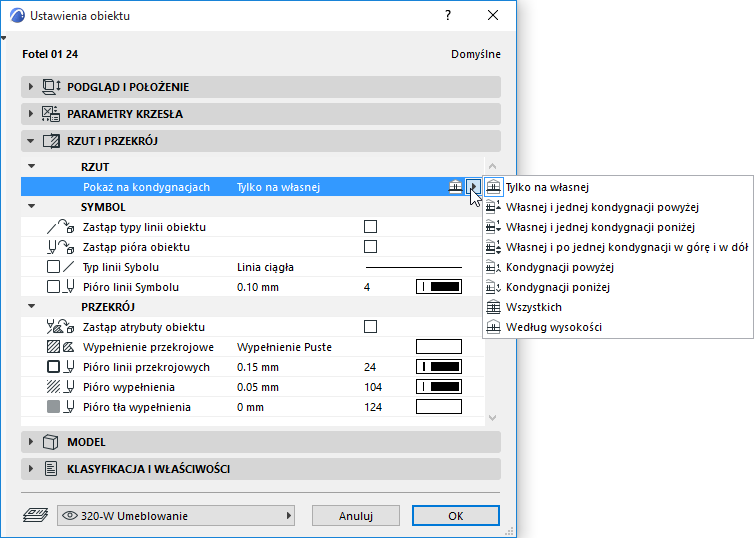Click the icon beside Kondygnacji poniżej option
Viewport: 754px width, 538px height.
pos(493,288)
